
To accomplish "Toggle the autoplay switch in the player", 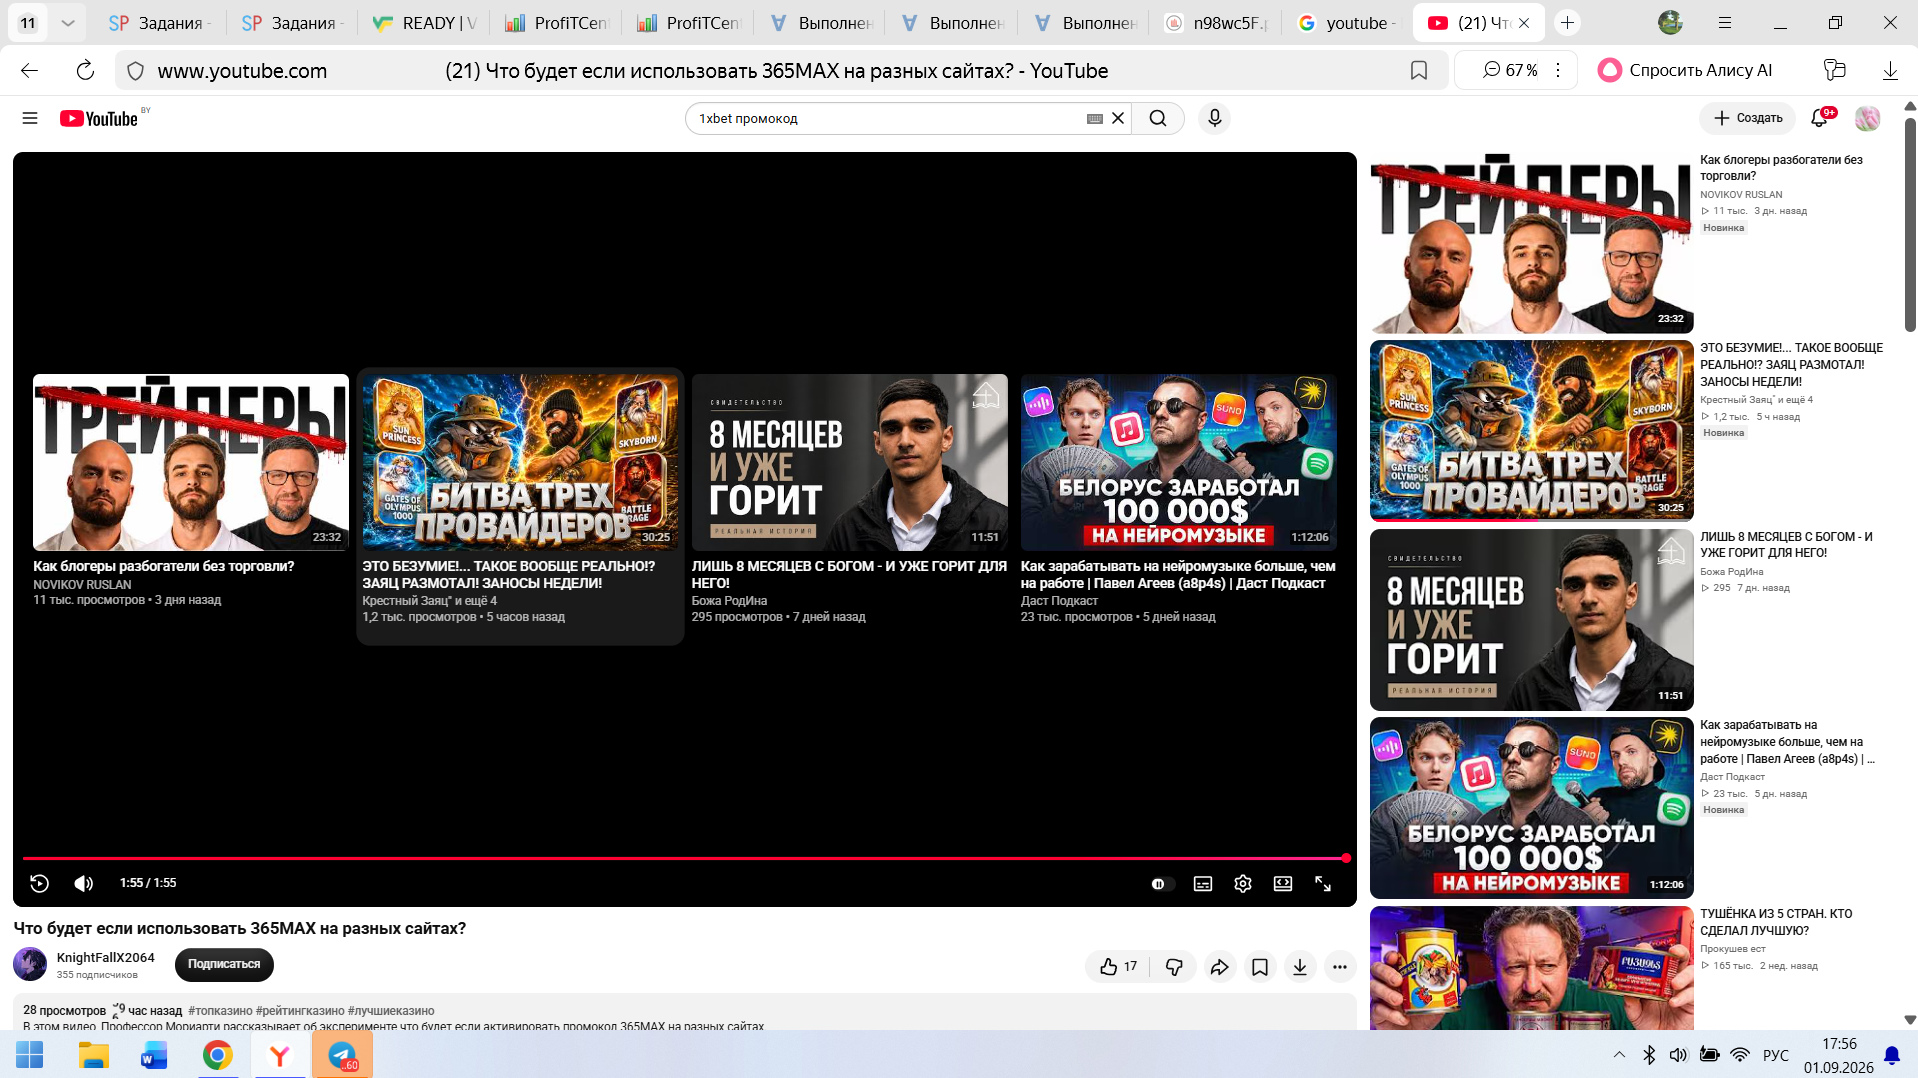I will coord(1159,884).
